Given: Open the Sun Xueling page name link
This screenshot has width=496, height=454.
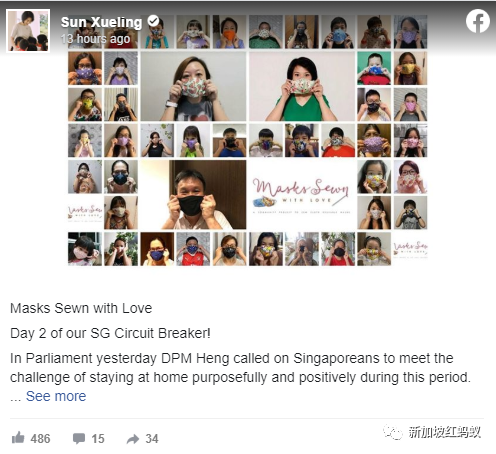Looking at the screenshot, I should (101, 22).
